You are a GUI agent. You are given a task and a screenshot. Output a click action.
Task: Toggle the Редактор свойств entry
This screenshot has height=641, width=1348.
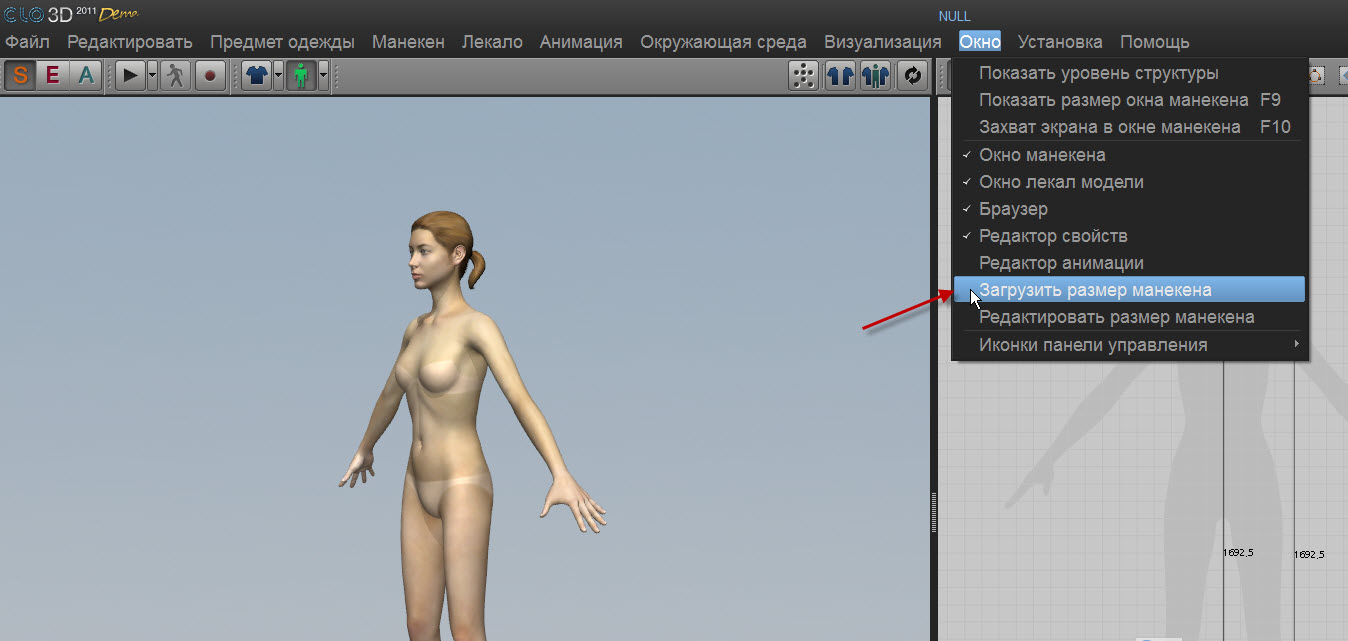coord(1129,236)
